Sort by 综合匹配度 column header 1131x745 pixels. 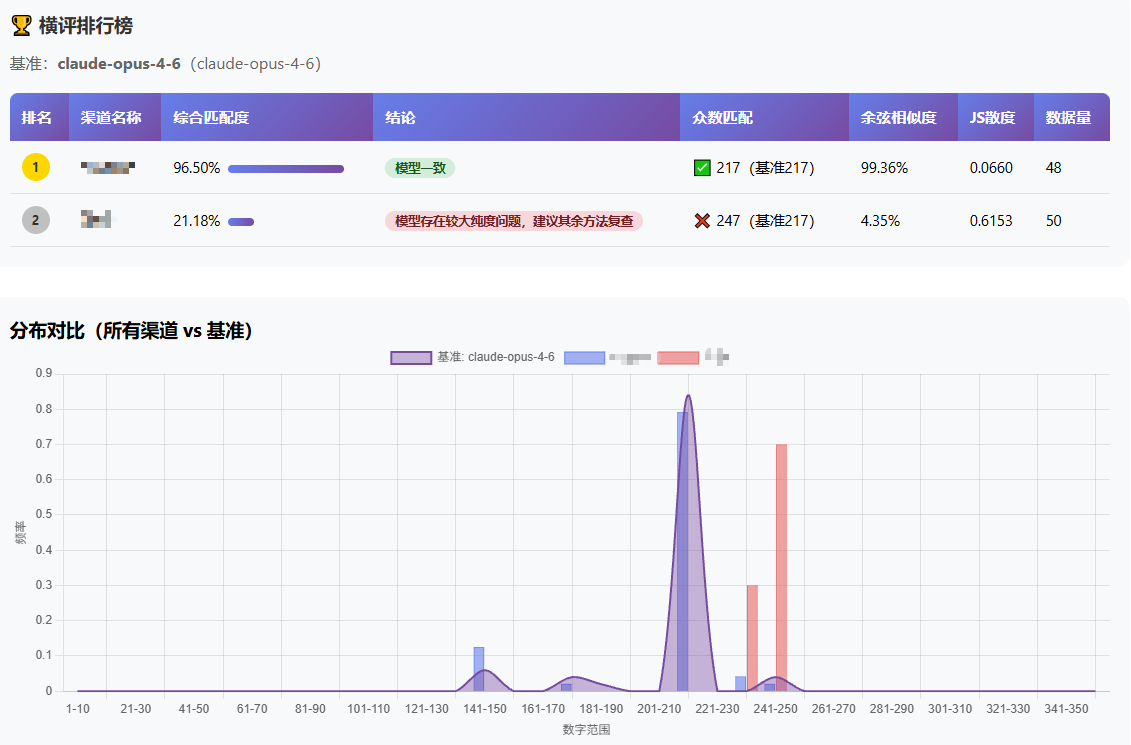[267, 117]
